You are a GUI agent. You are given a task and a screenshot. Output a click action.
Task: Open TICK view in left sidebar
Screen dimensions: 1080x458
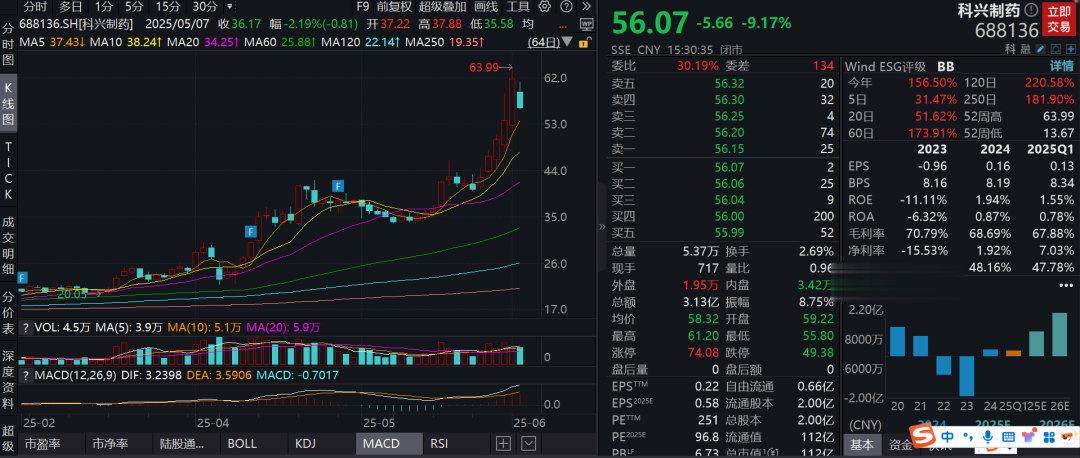point(8,171)
